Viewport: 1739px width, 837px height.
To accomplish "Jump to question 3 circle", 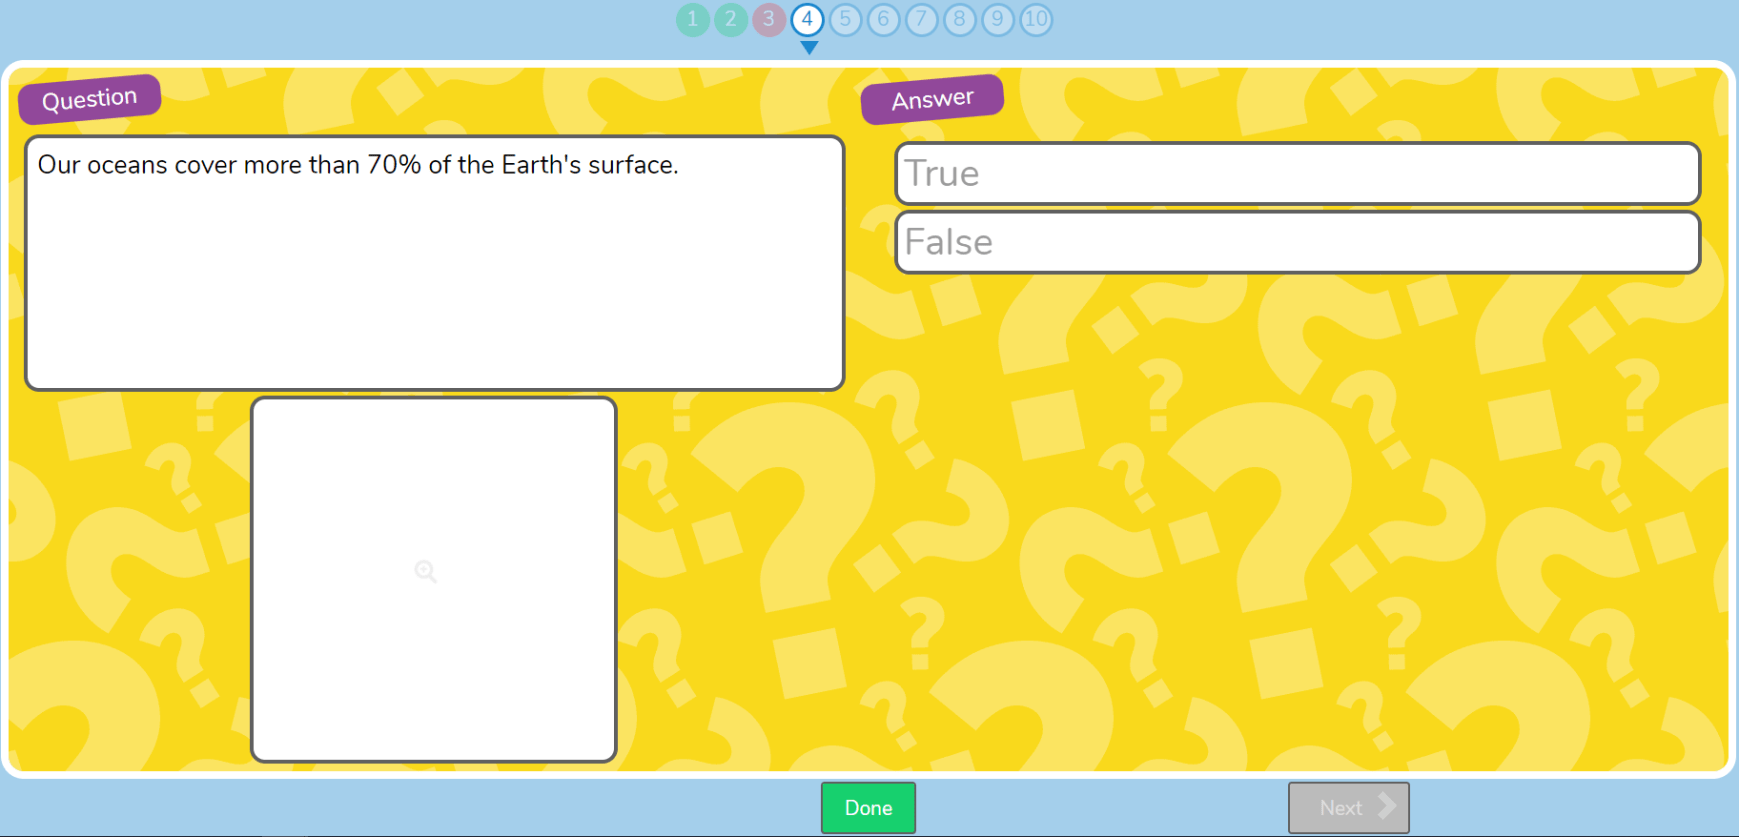I will click(769, 19).
